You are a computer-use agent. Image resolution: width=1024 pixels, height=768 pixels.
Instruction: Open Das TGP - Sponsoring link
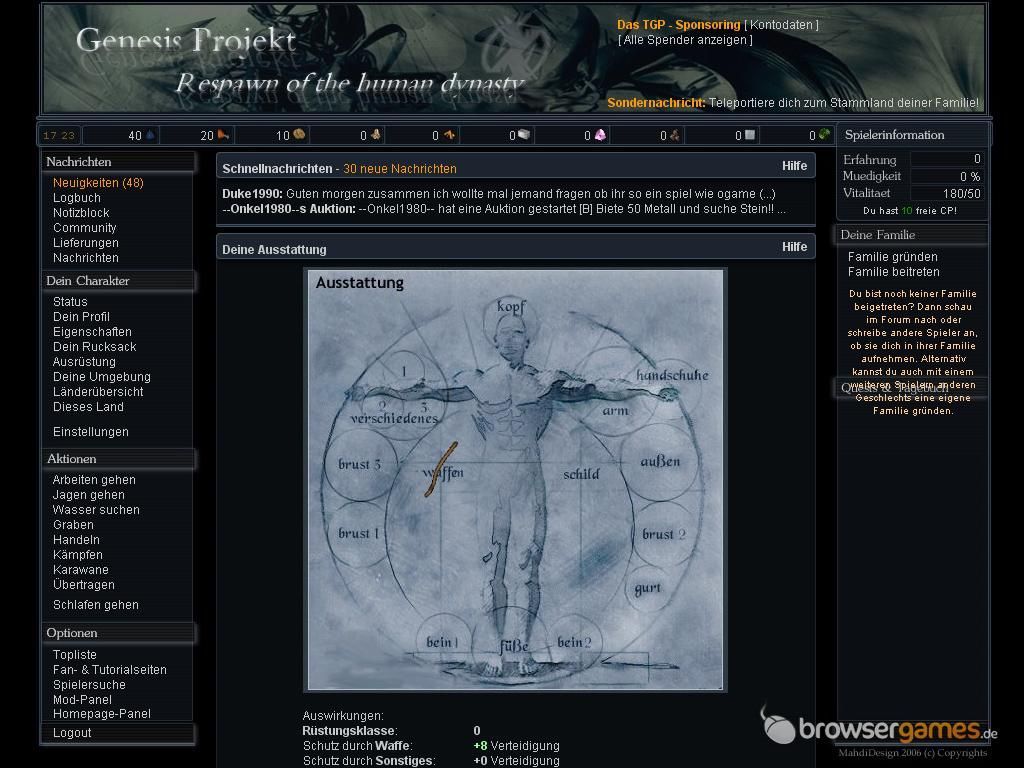click(x=679, y=25)
